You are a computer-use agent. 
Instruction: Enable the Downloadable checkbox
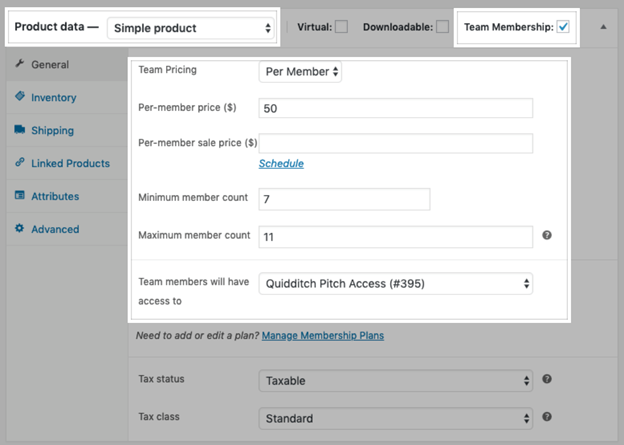click(442, 27)
